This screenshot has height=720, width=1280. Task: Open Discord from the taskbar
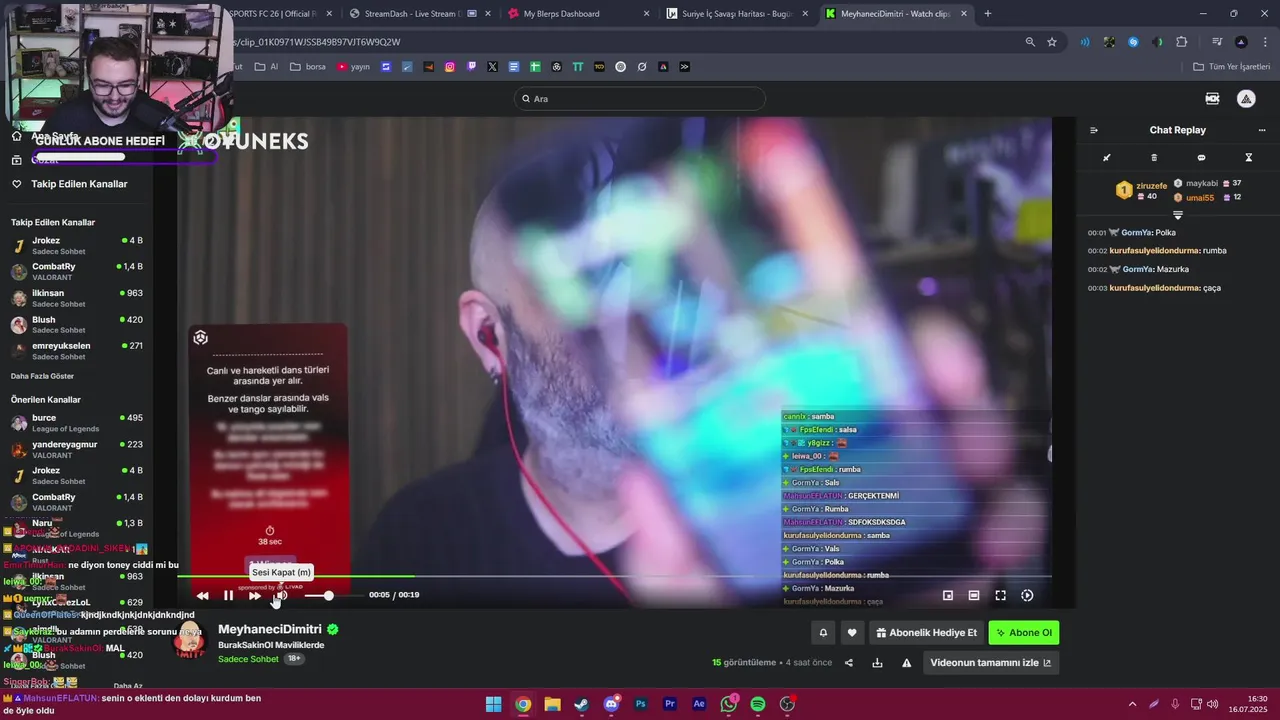[x=611, y=704]
